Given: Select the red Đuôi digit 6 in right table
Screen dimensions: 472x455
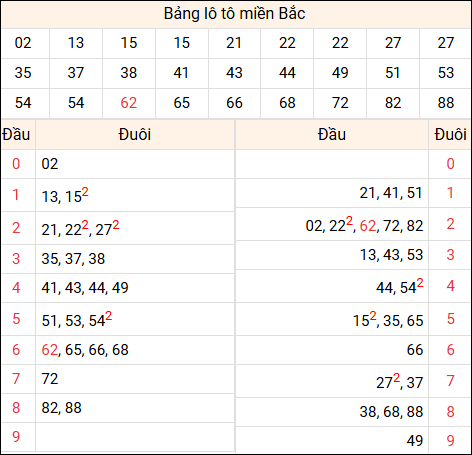Looking at the screenshot, I should tap(450, 350).
